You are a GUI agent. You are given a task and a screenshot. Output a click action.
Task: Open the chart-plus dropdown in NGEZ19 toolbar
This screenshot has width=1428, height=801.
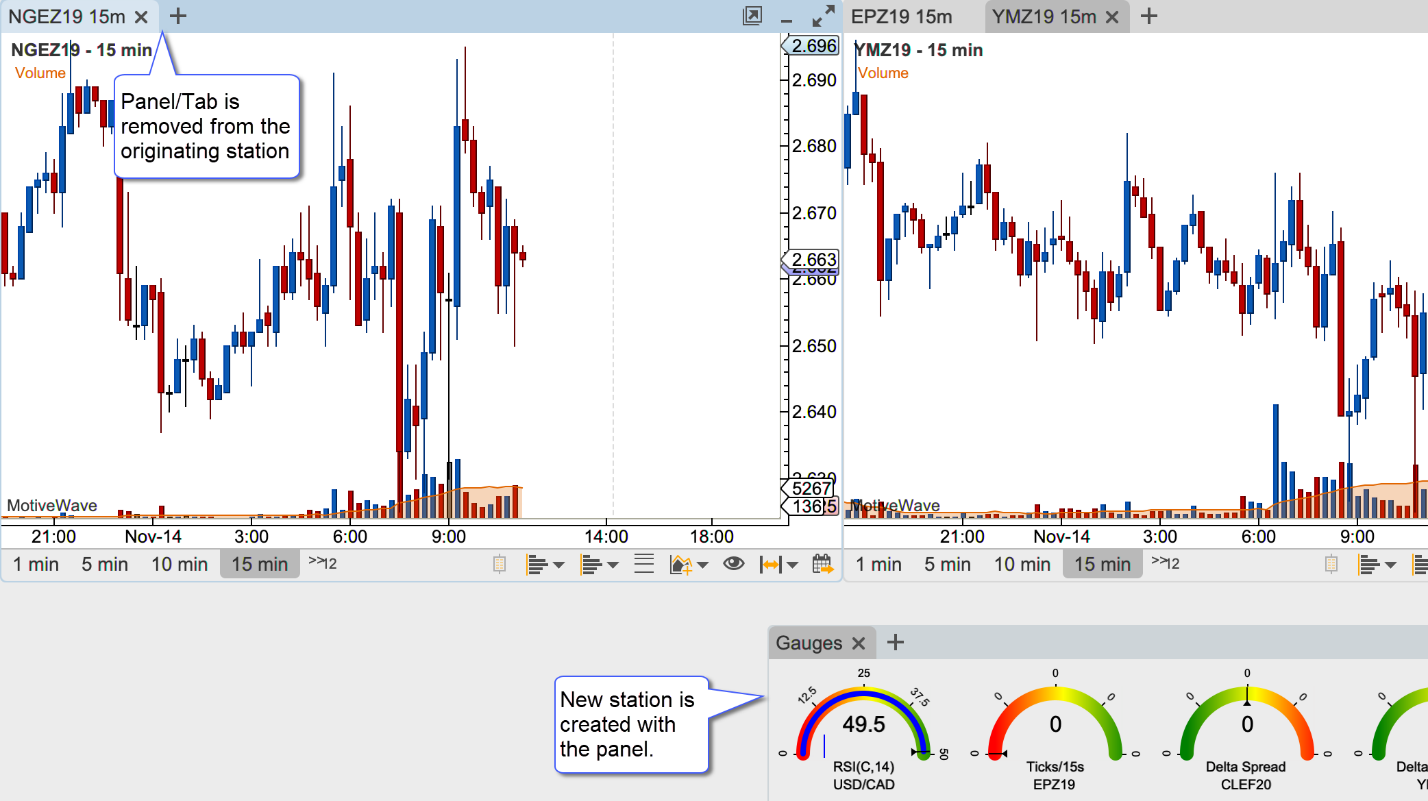click(x=688, y=564)
